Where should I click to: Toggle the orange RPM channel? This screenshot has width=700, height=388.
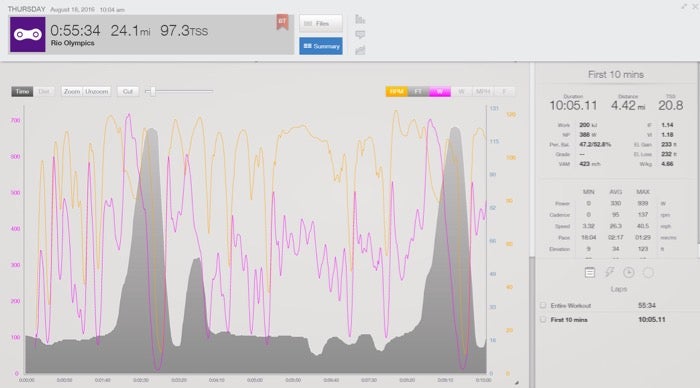pos(396,92)
